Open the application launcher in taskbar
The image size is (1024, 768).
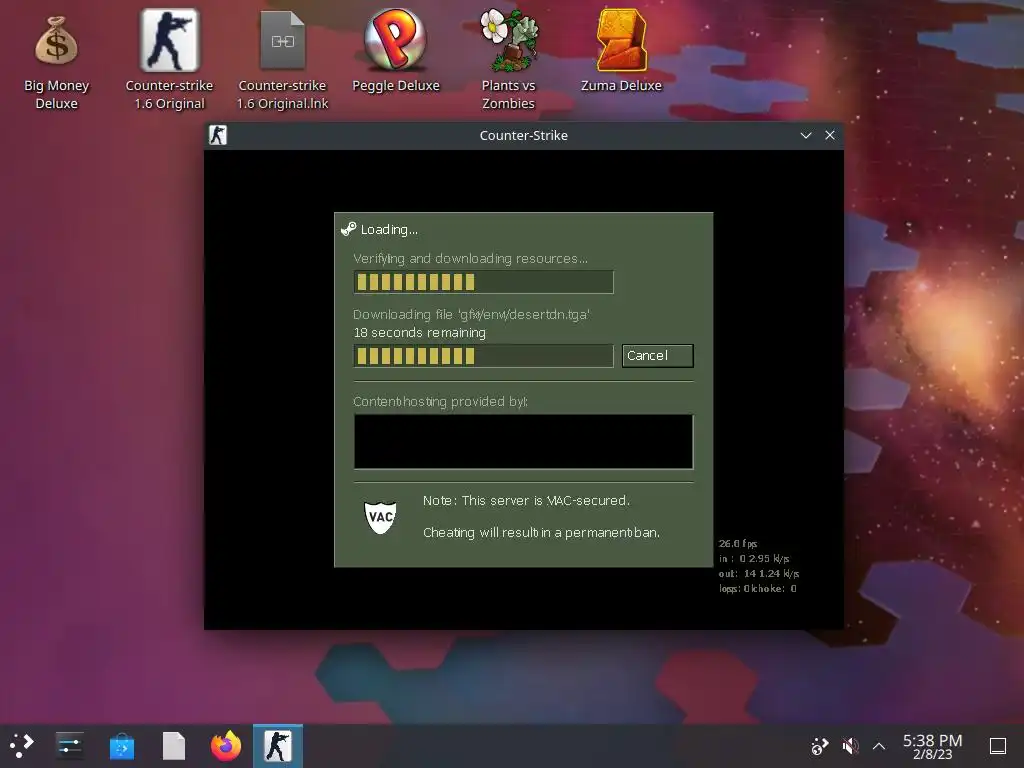click(22, 745)
